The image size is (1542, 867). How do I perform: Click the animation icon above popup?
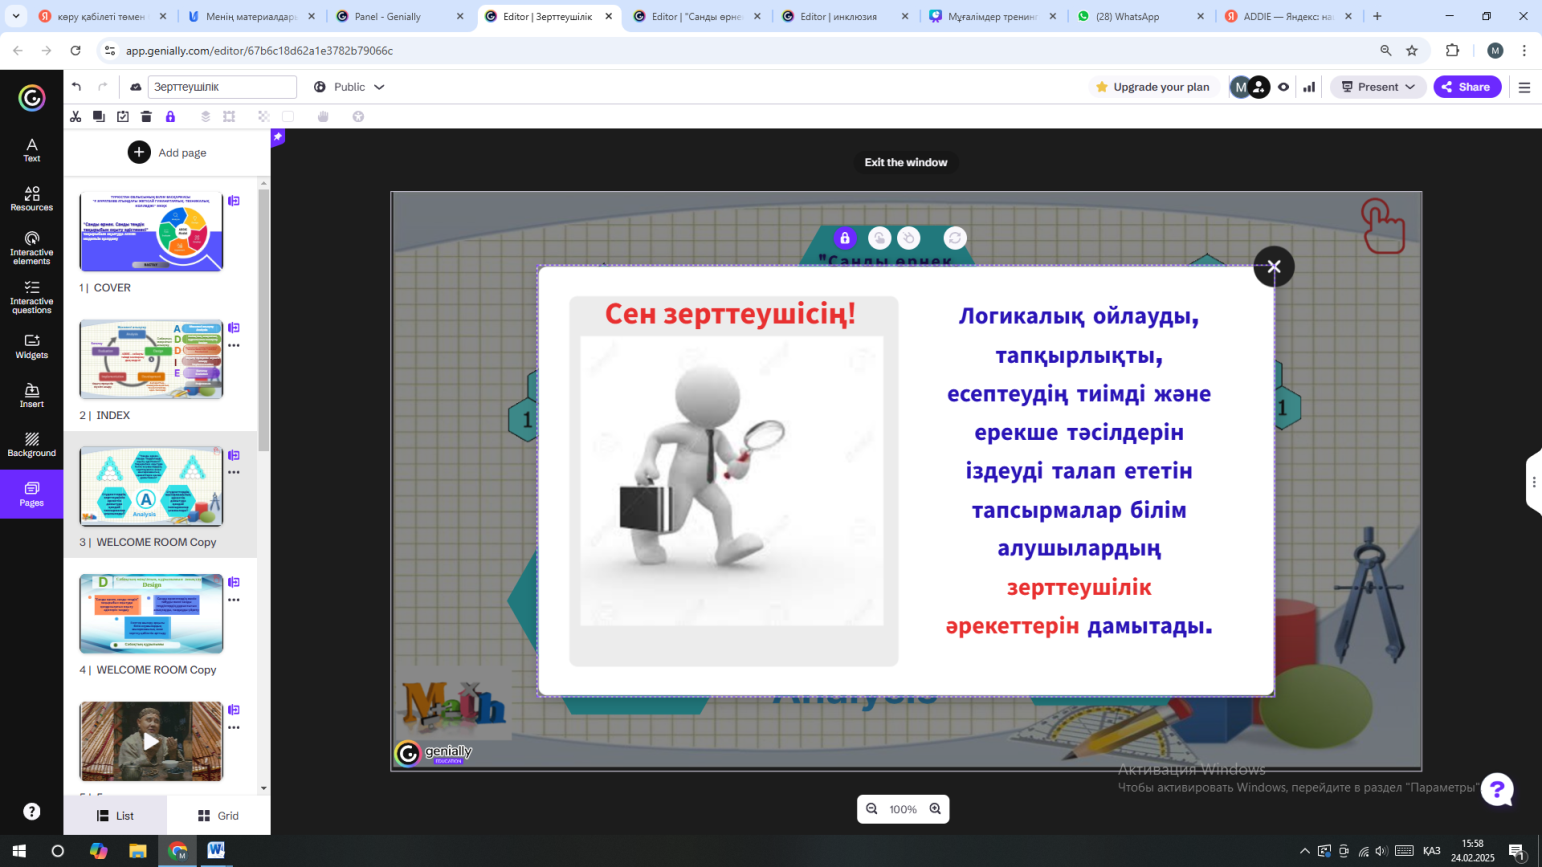(x=909, y=238)
